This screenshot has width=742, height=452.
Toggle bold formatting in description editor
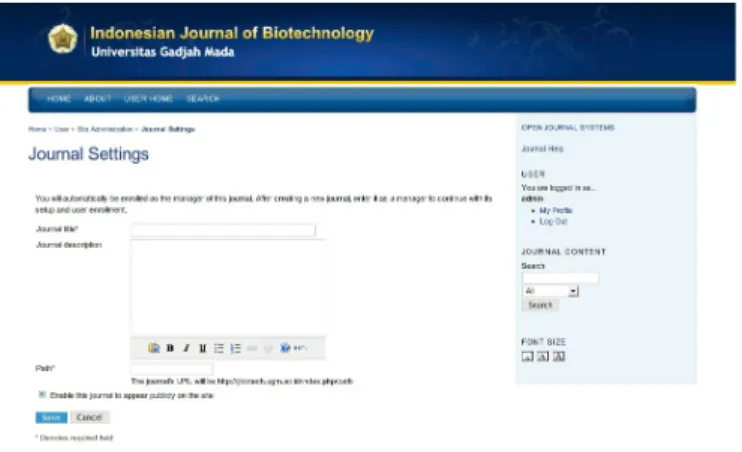click(x=170, y=348)
